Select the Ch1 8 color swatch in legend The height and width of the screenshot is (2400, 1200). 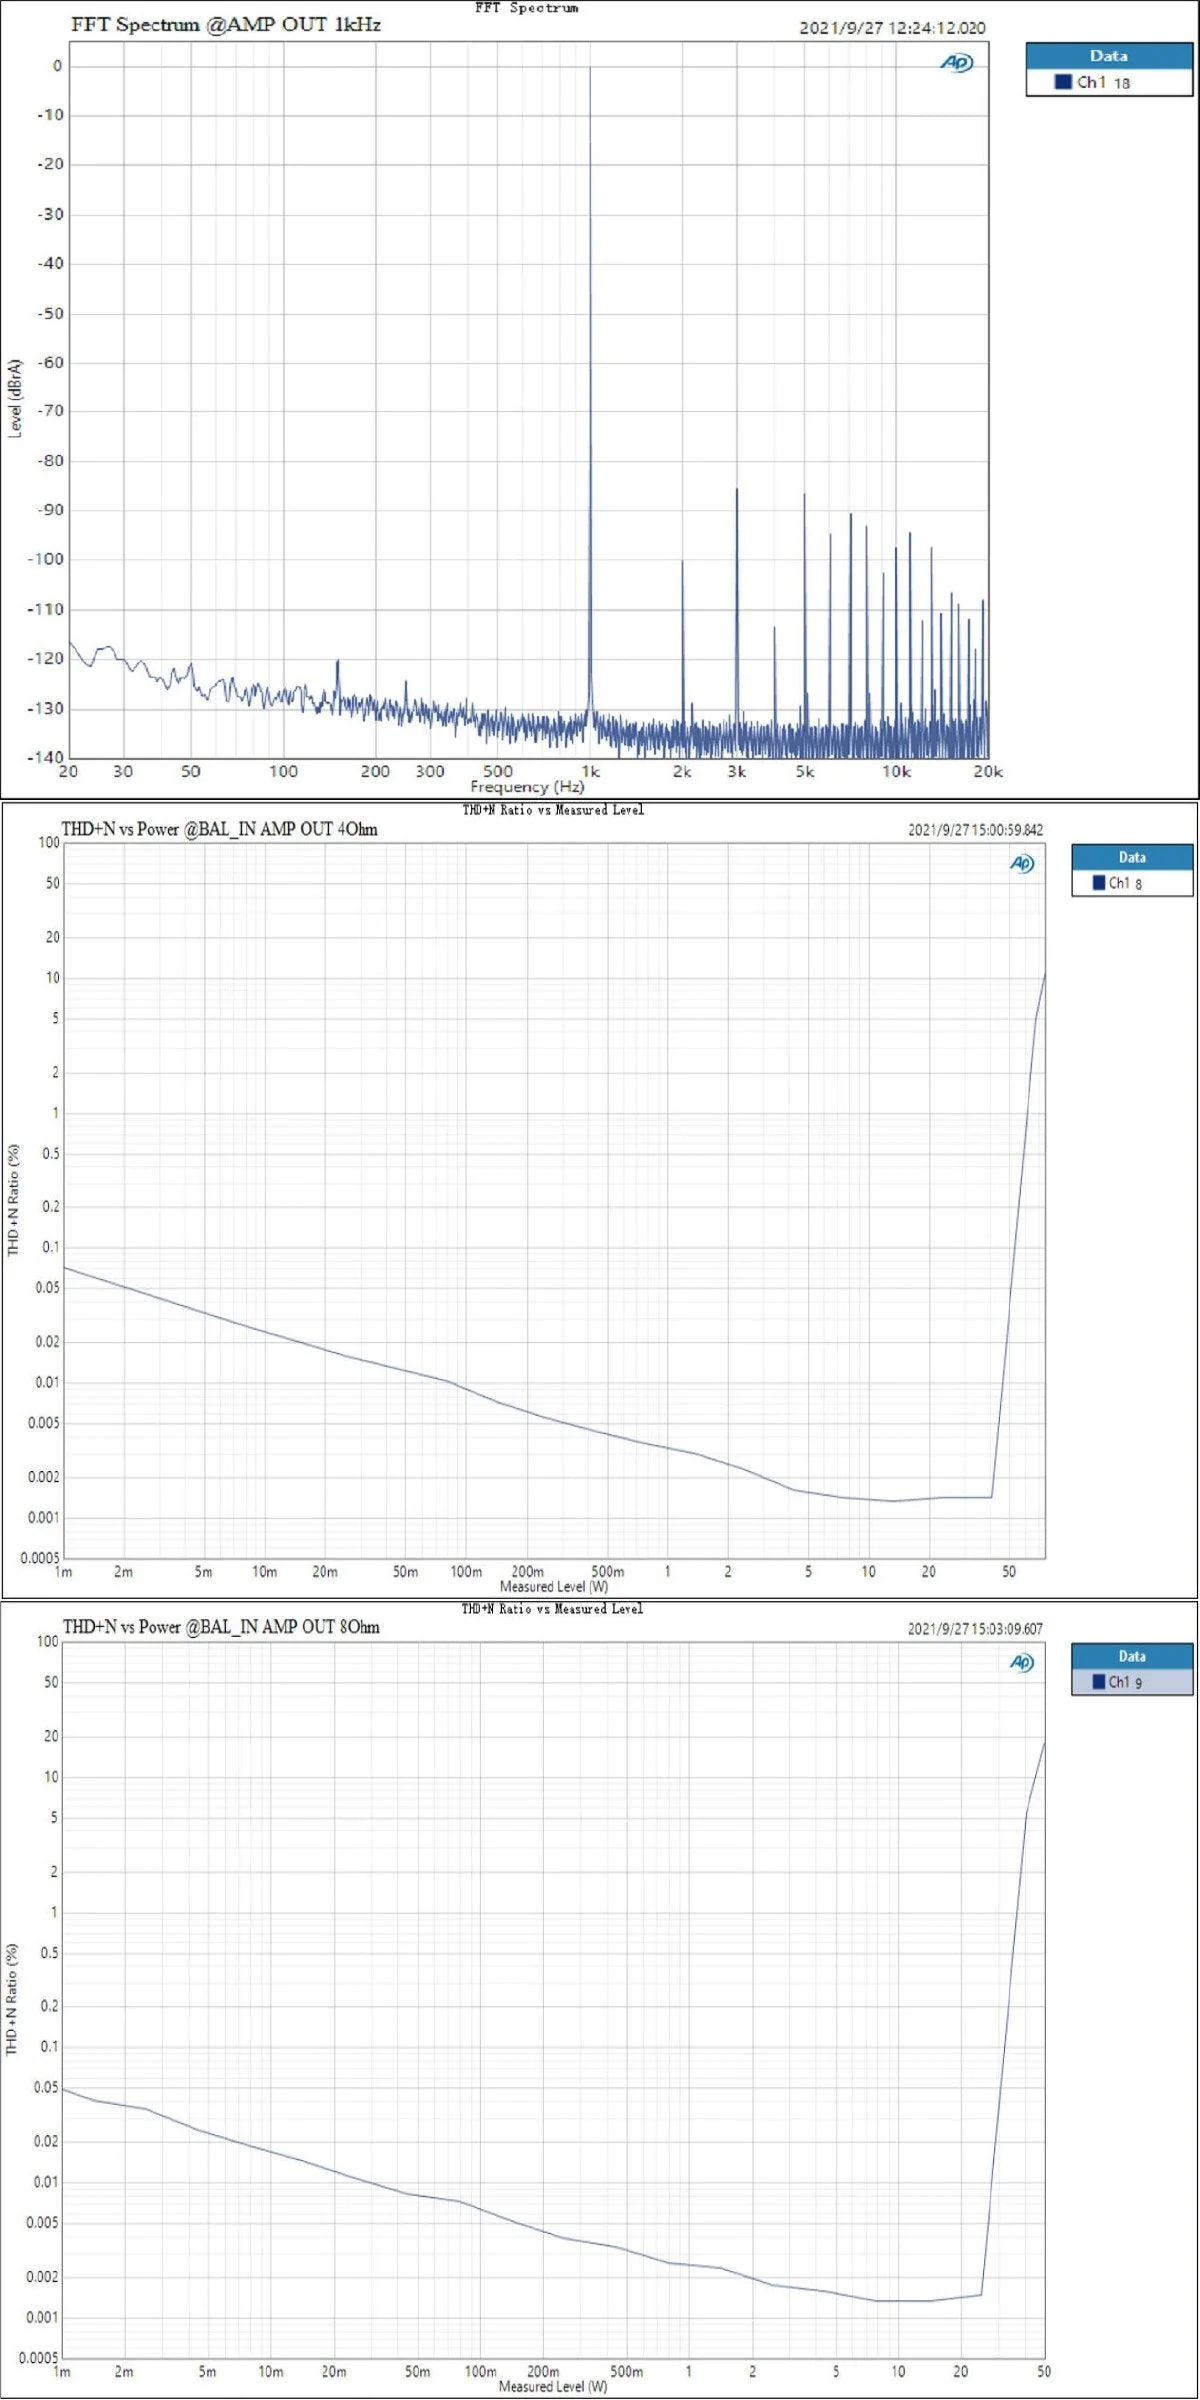click(1098, 883)
